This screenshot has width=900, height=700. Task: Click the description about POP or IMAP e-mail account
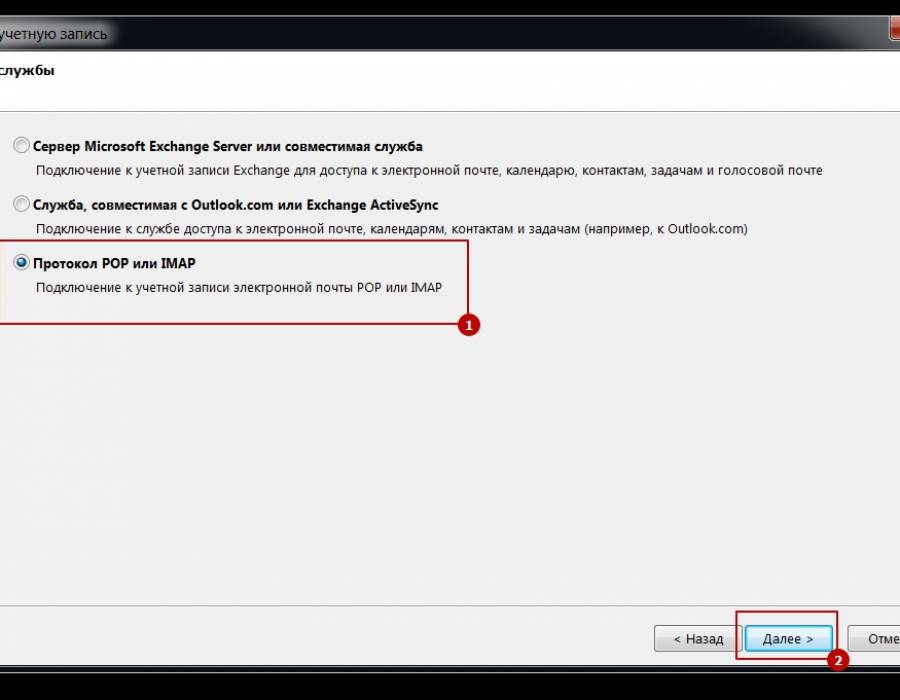239,287
